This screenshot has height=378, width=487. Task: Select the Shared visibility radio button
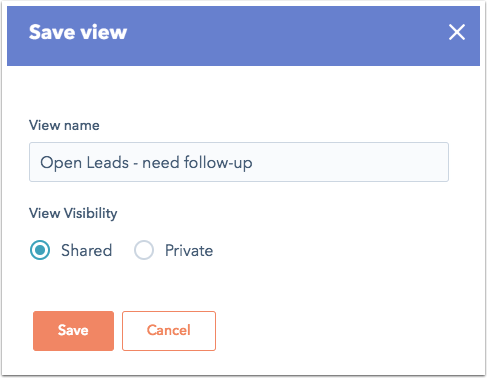(40, 250)
